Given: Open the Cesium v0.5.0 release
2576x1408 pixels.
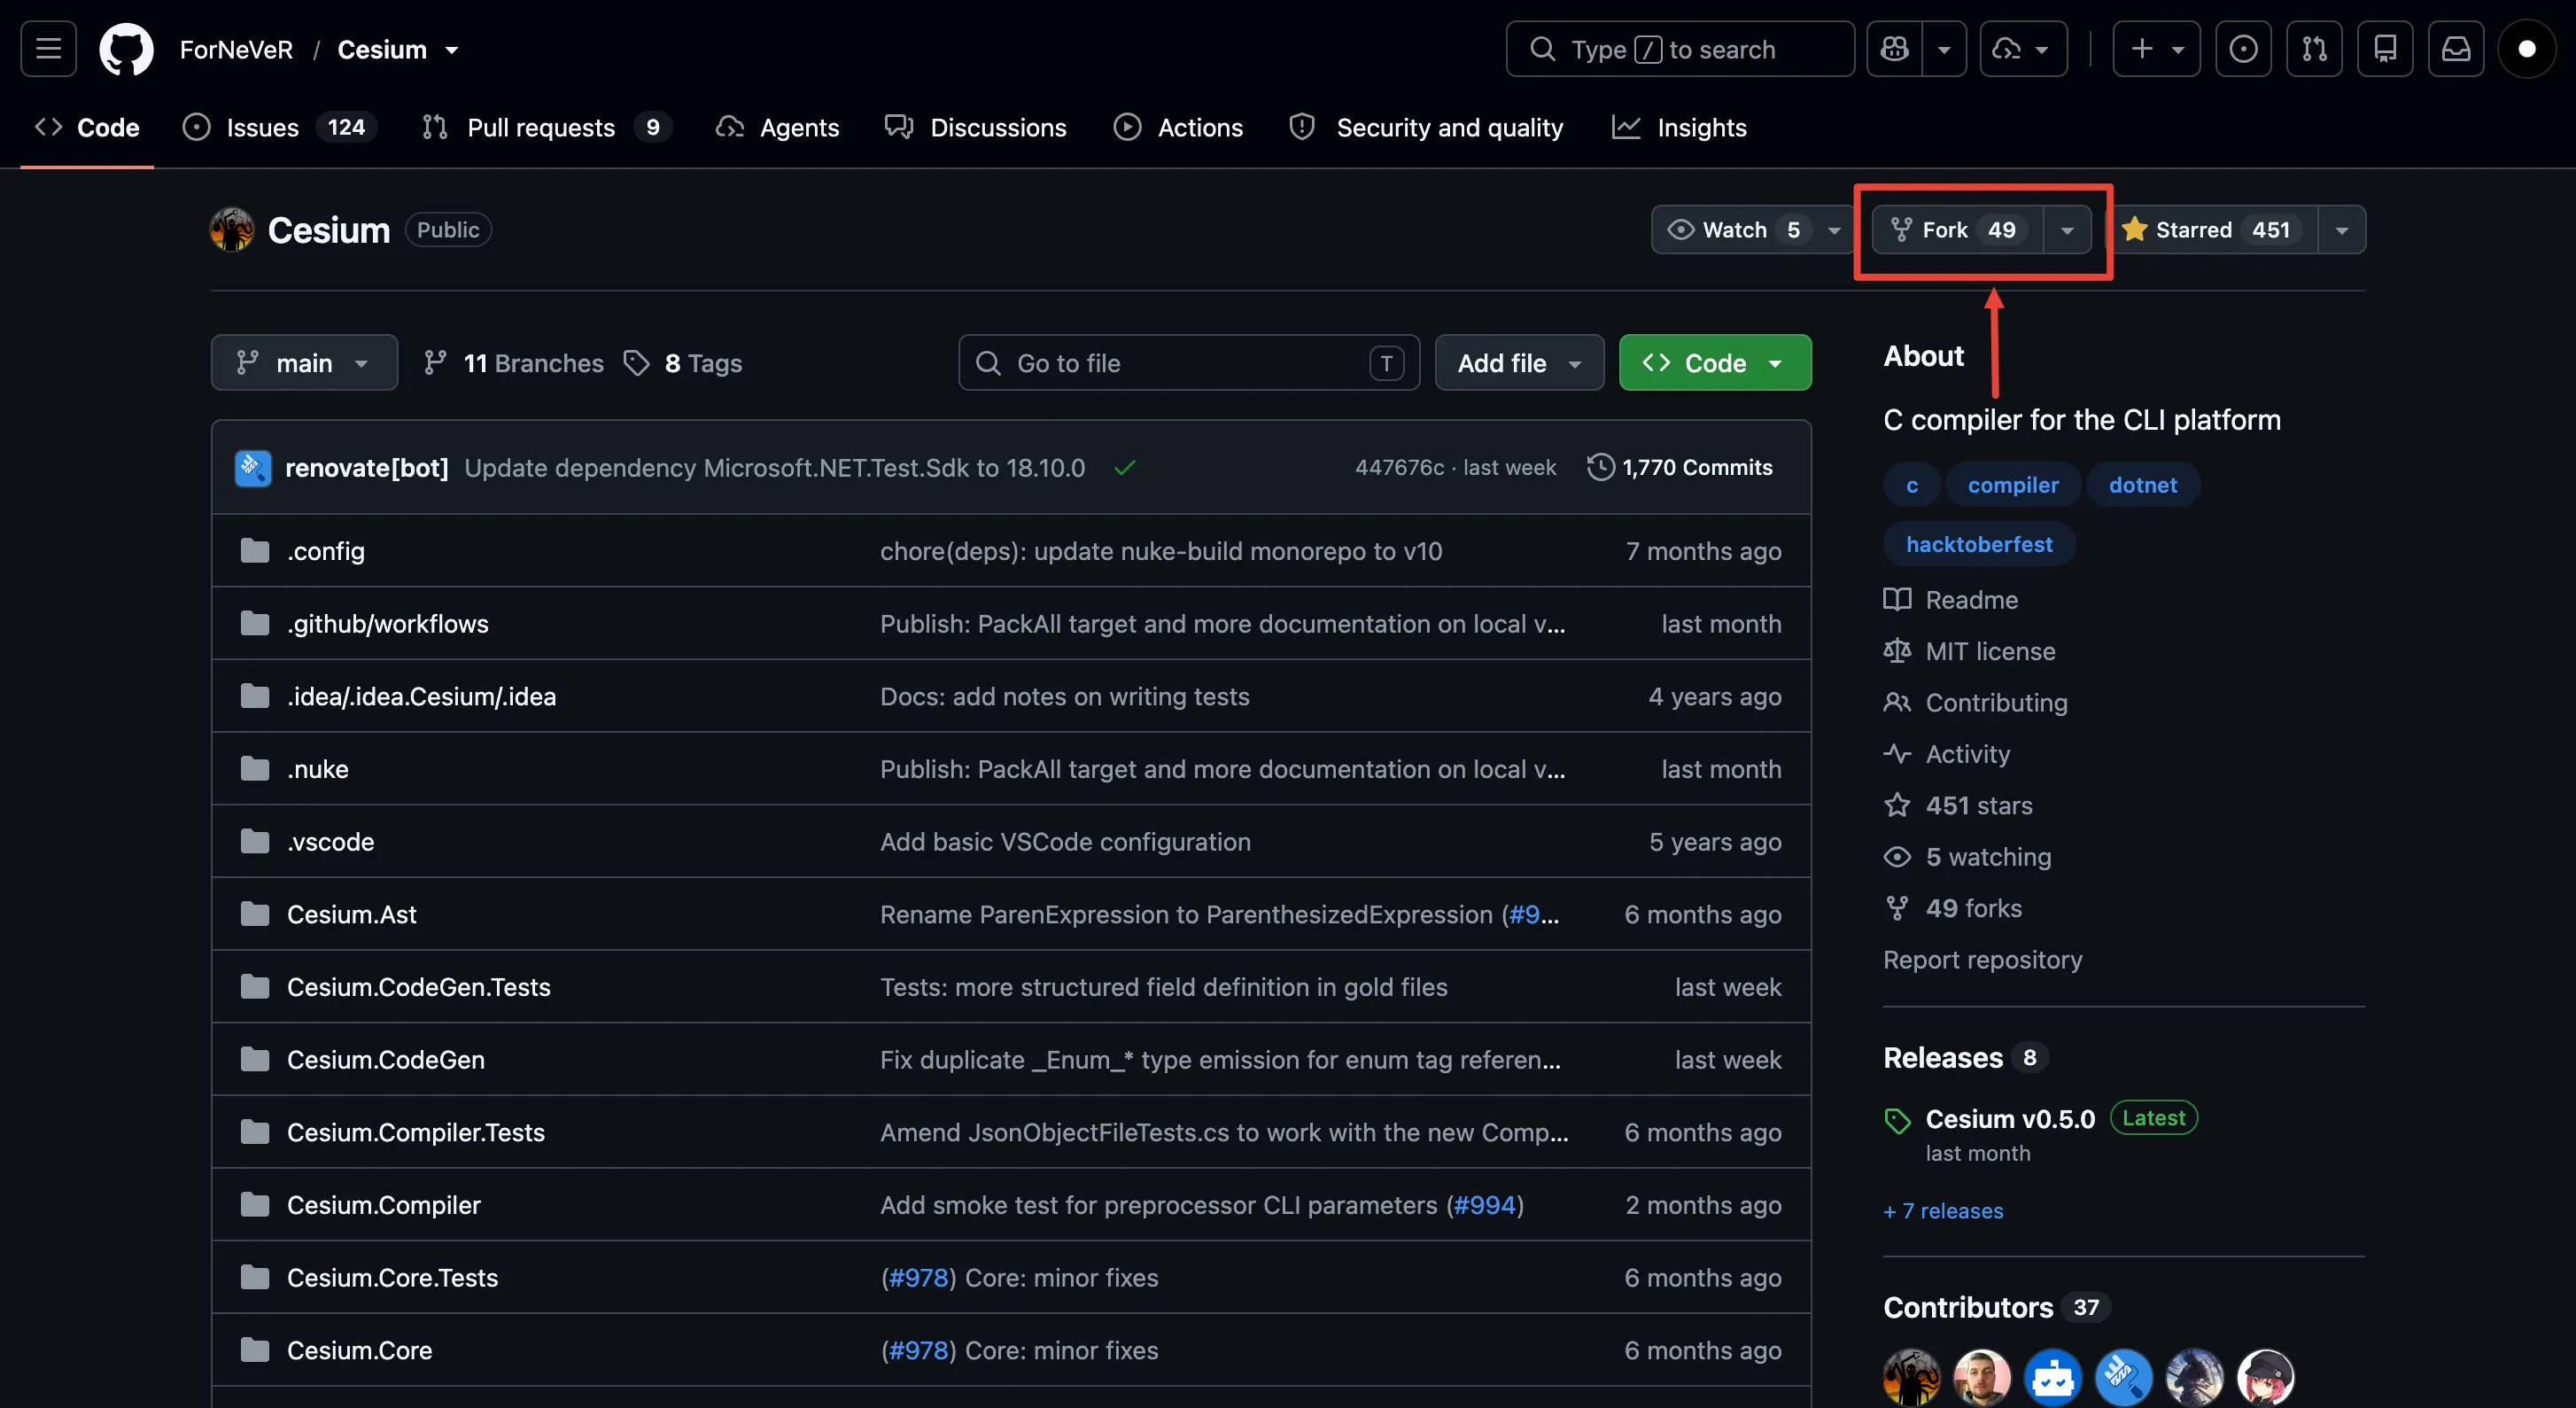Looking at the screenshot, I should coord(2010,1119).
